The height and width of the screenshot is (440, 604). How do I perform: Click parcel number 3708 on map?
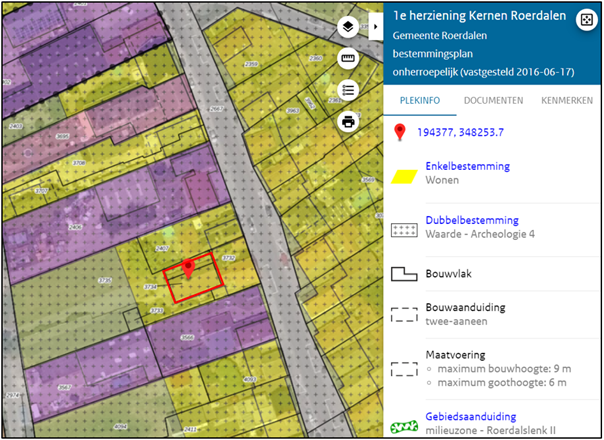coord(79,163)
